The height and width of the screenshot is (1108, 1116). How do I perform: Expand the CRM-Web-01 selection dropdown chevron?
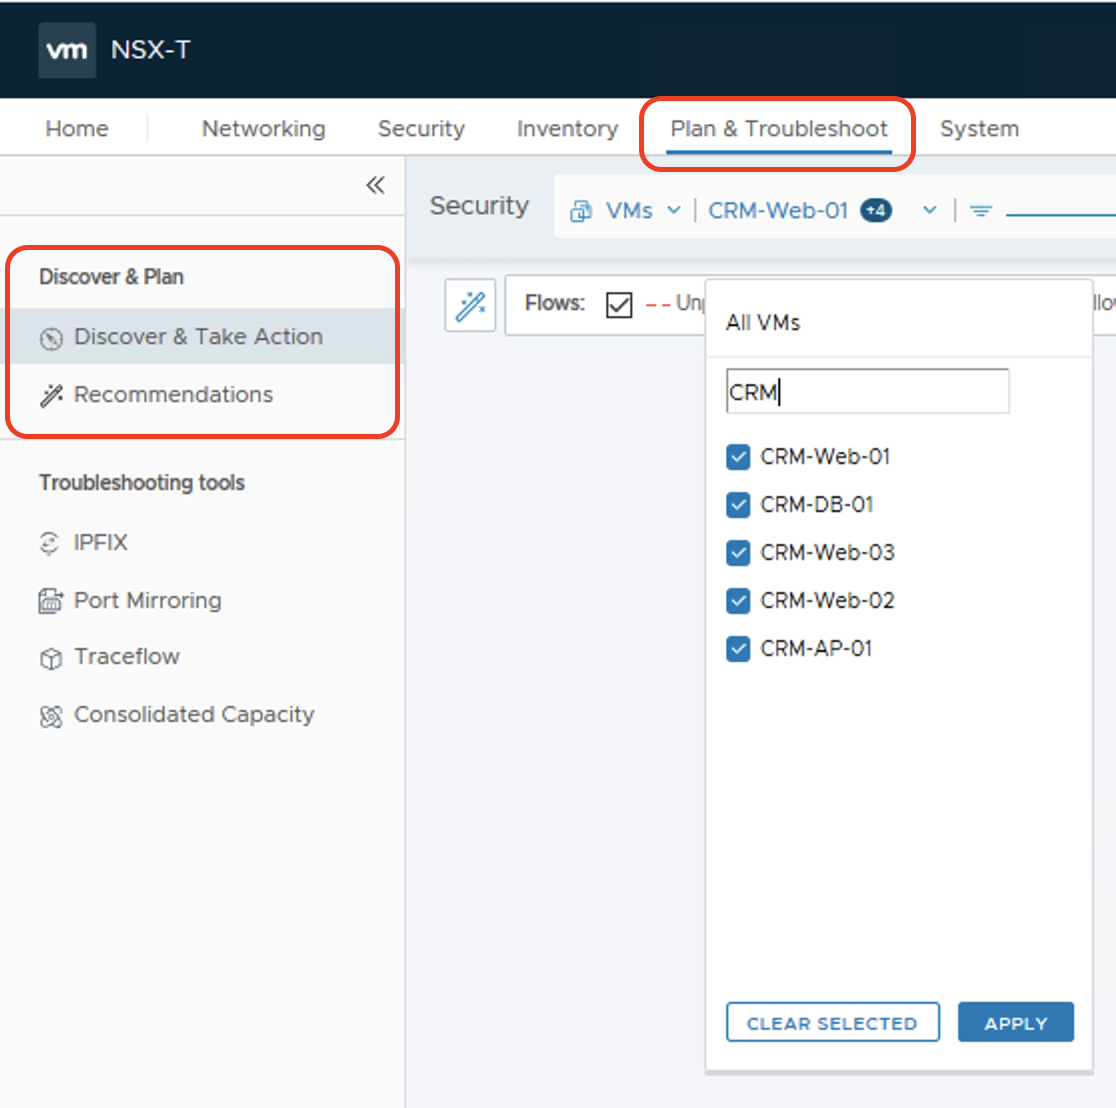click(930, 211)
